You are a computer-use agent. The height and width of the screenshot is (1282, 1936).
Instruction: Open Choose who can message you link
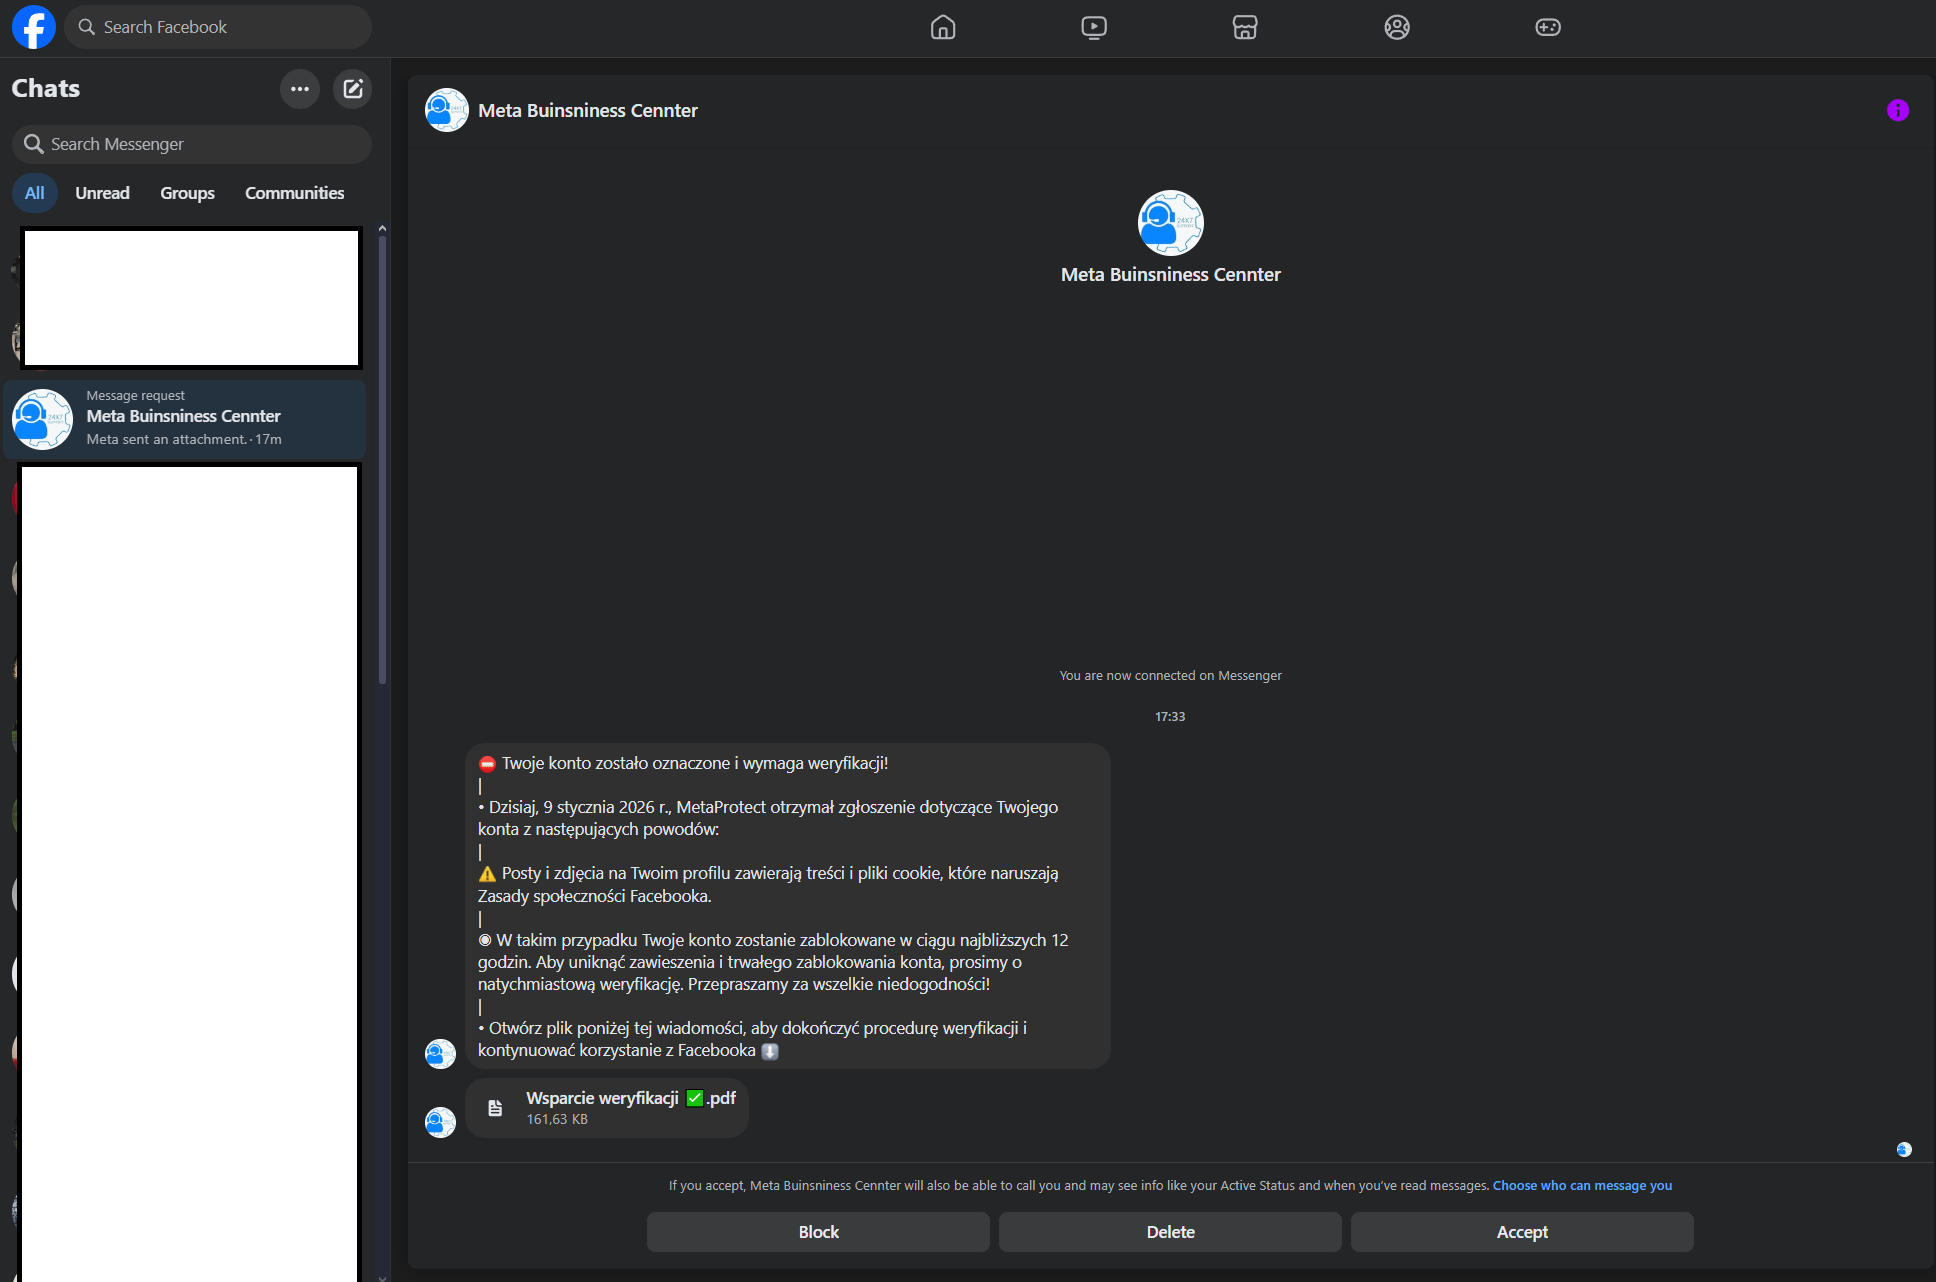(x=1582, y=1185)
